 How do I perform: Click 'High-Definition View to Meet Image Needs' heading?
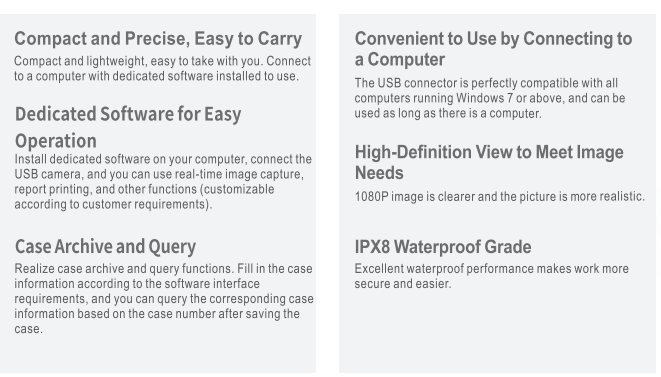[489, 162]
